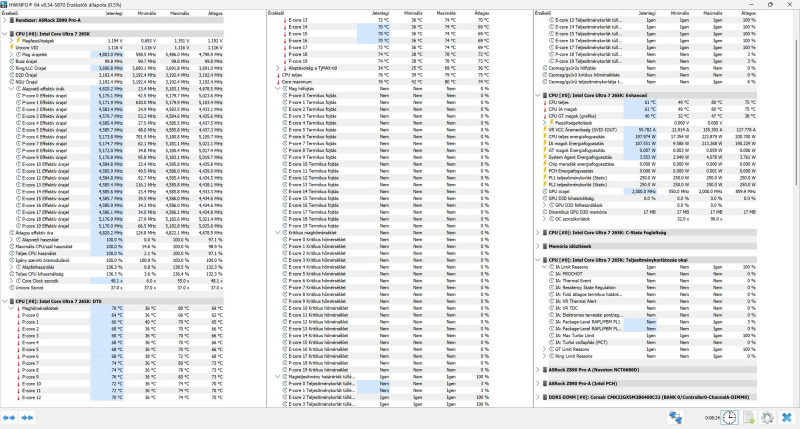Click the lightning icon beside Uncore VID
Viewport: 800px width, 429px height.
(11, 47)
